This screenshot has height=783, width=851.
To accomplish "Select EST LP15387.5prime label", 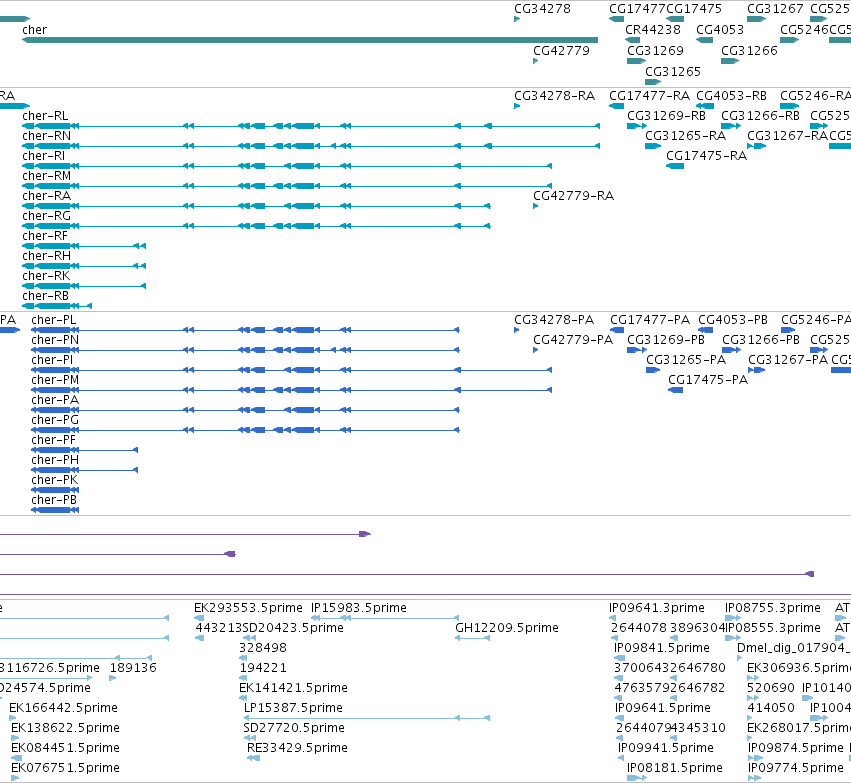I will tap(293, 708).
